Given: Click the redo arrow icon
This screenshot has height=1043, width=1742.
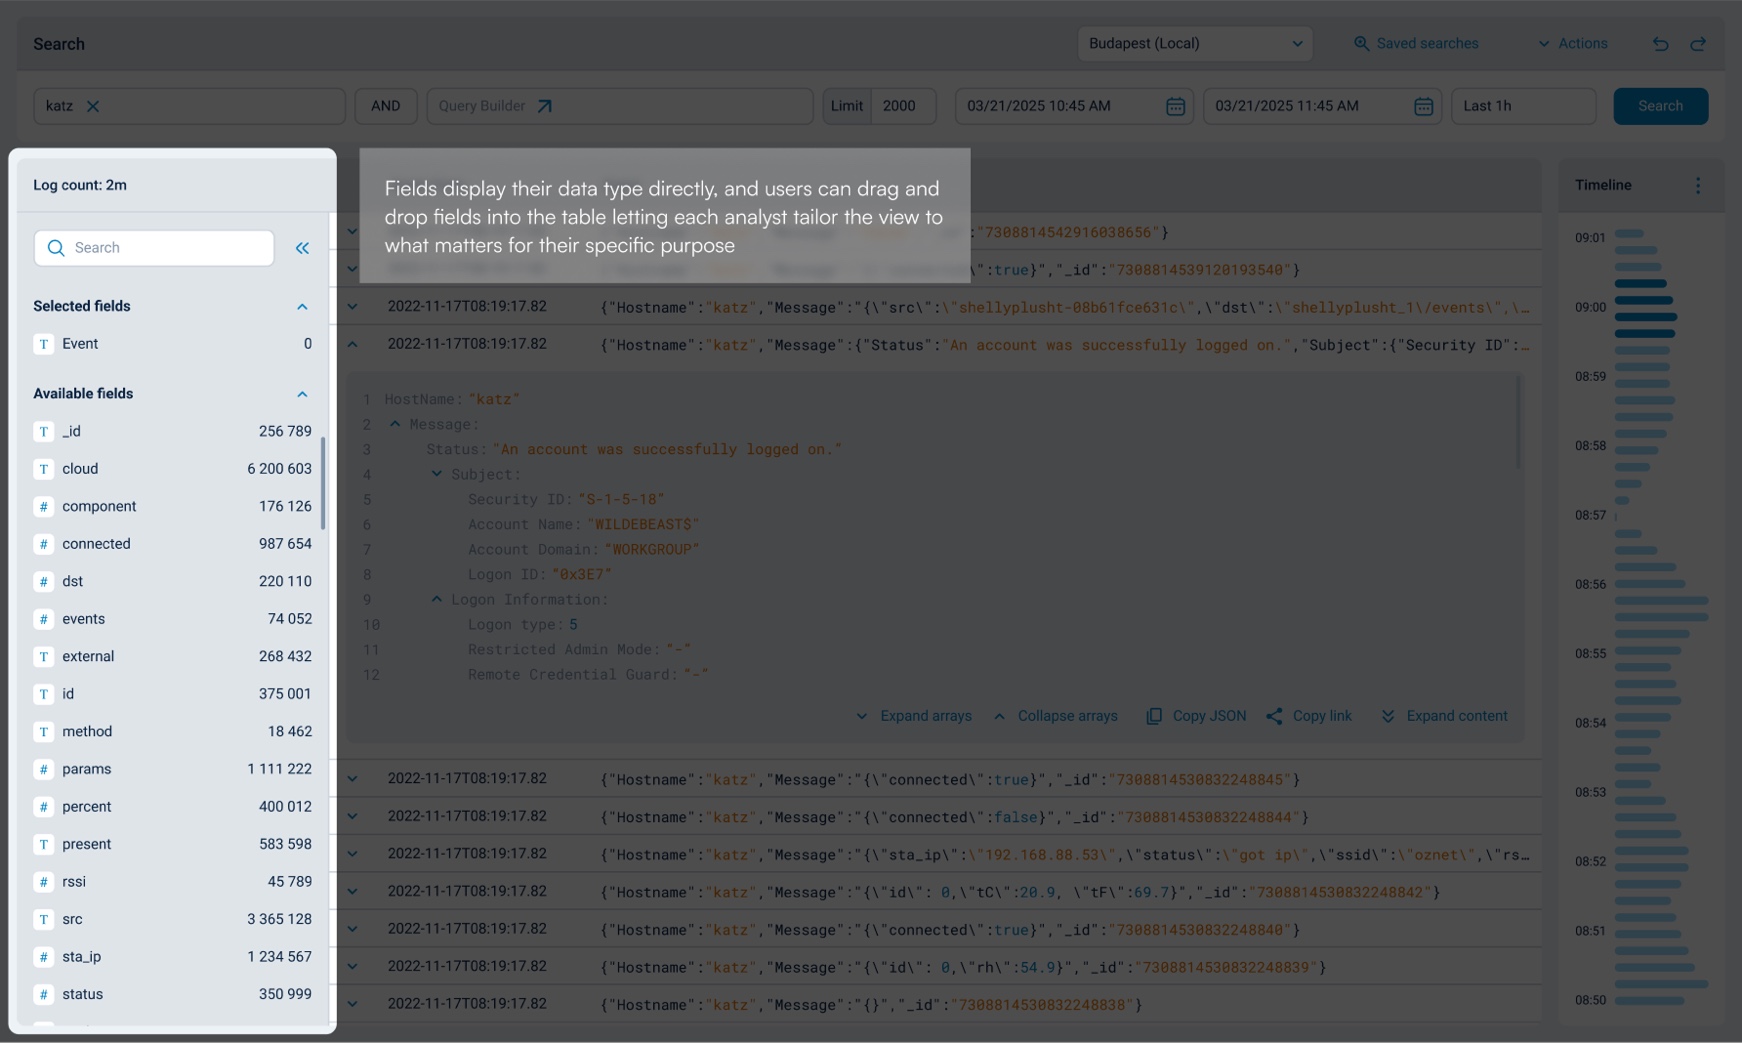Looking at the screenshot, I should tap(1698, 44).
